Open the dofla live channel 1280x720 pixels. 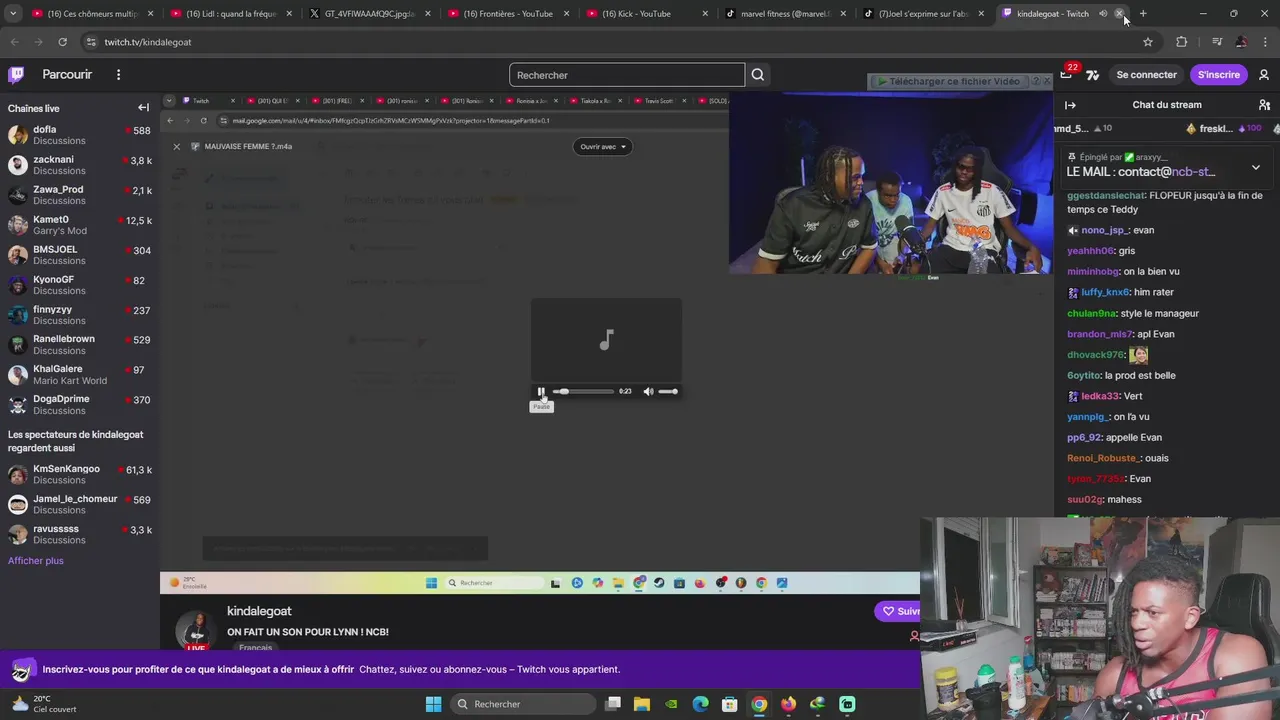(x=78, y=135)
